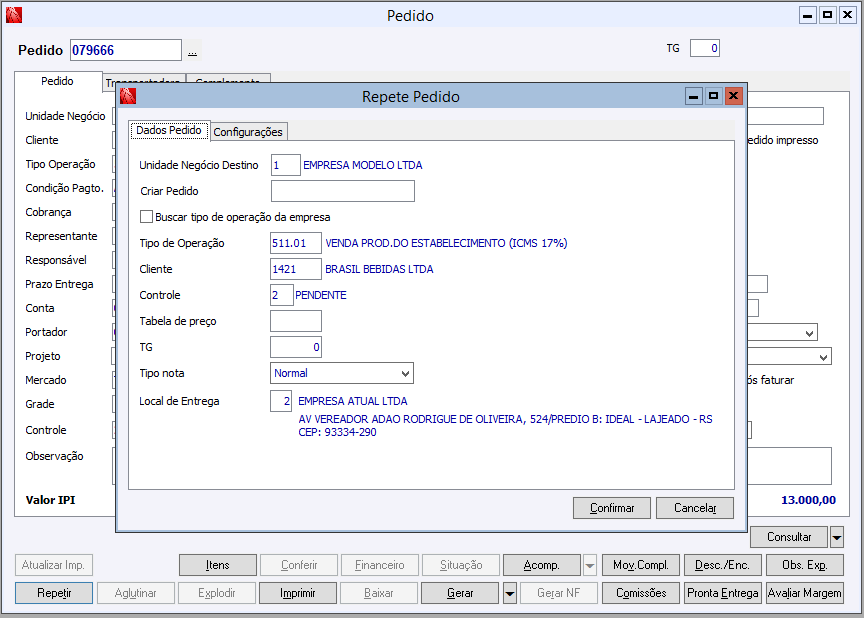Screen dimensions: 864x618
Task: Open the Tipo nota dropdown
Action: 406,373
